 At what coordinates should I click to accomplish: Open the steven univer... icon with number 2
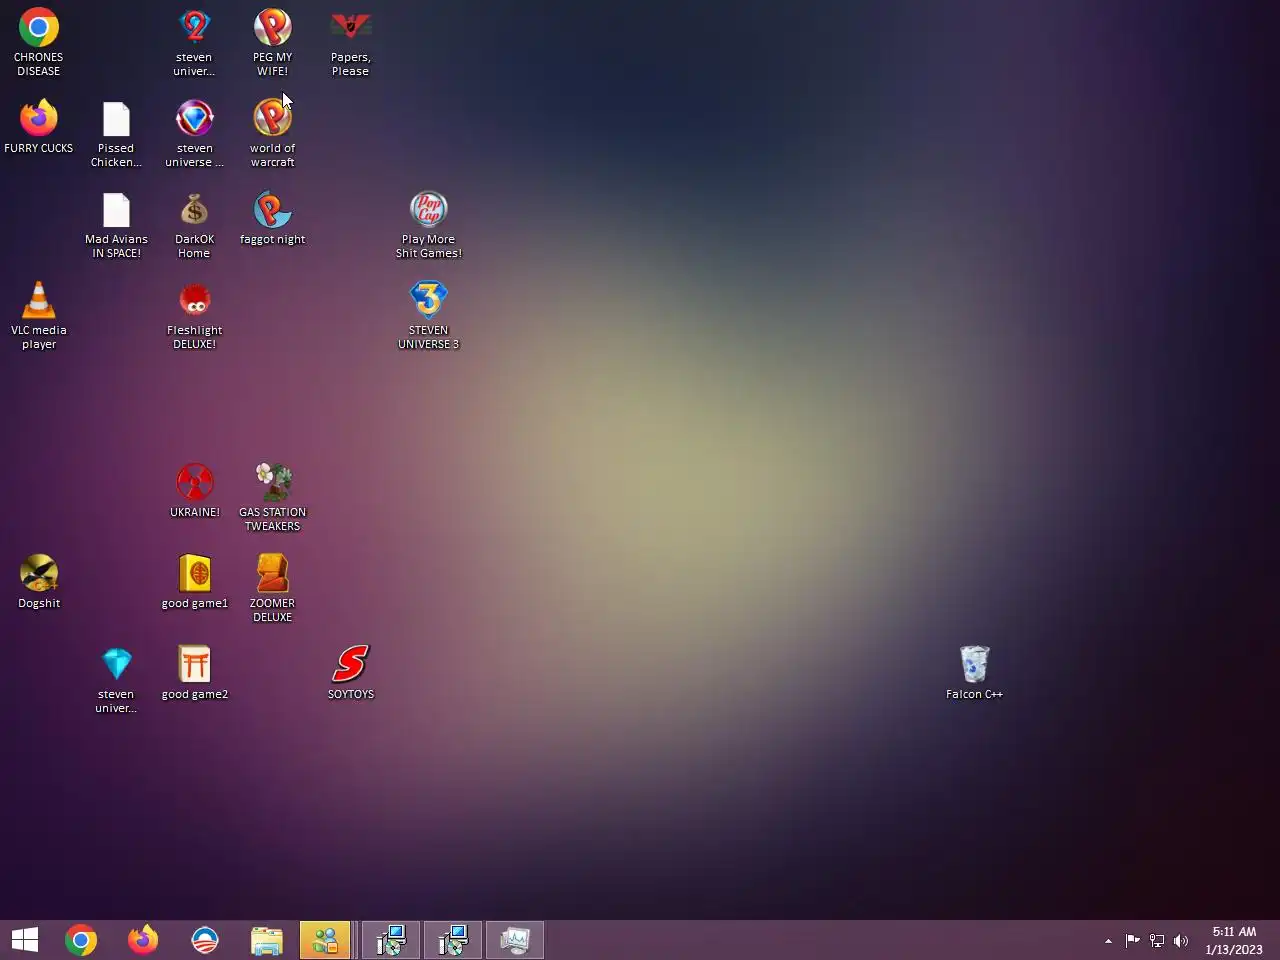pos(194,43)
